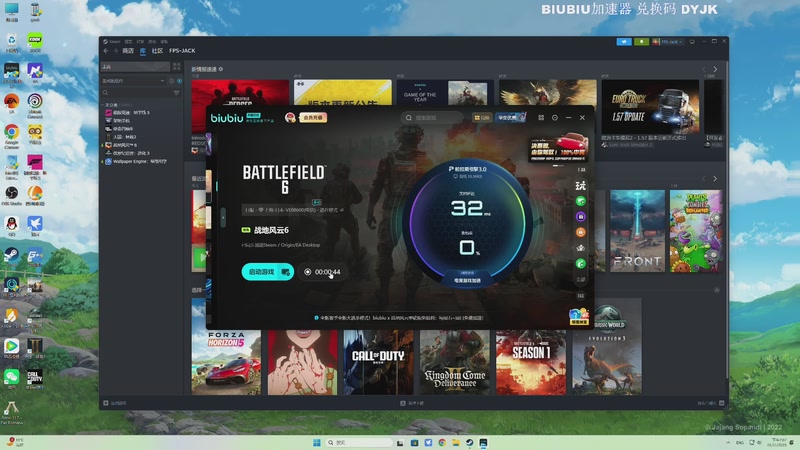The width and height of the screenshot is (800, 450).
Task: Open the server node selector under Battlefield 6 title
Action: 293,210
